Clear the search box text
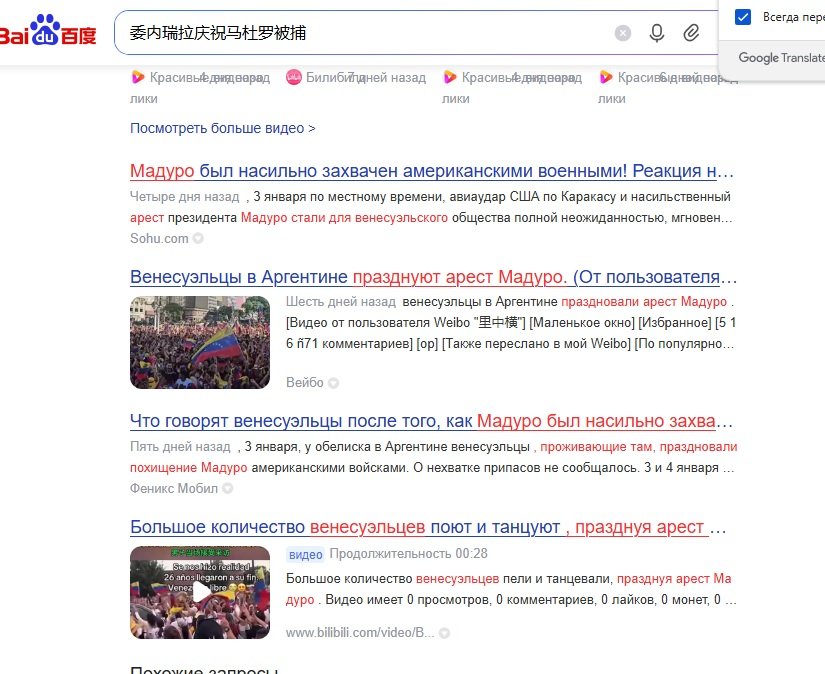 [x=622, y=33]
